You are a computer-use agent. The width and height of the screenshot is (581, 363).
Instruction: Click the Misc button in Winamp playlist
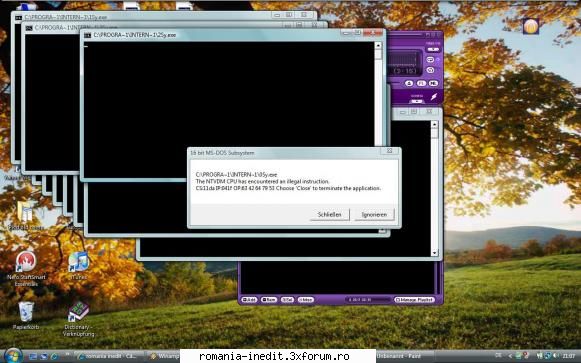306,300
